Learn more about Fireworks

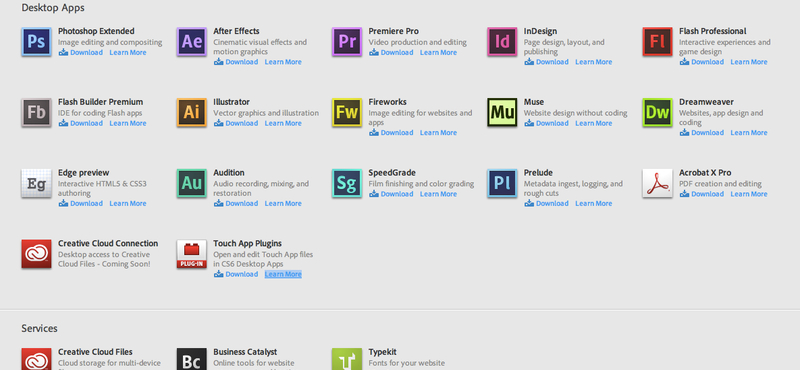pyautogui.click(x=438, y=133)
